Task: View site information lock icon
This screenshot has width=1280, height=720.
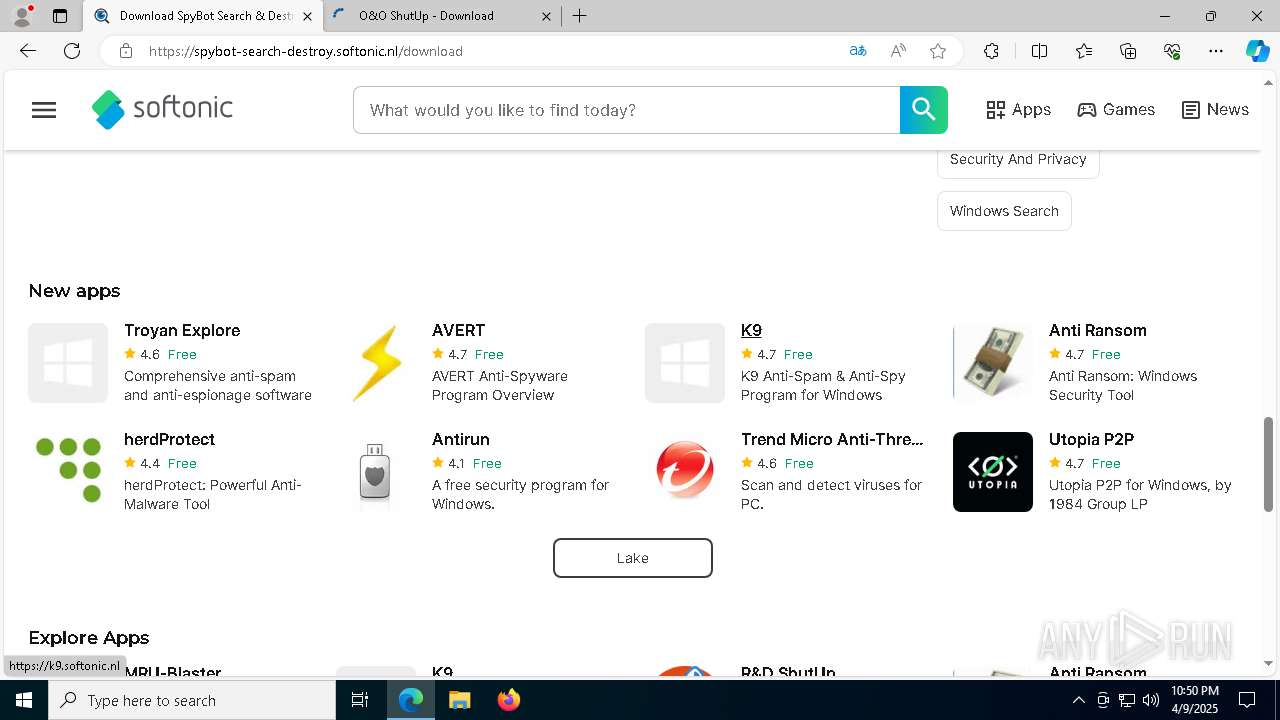Action: [126, 51]
